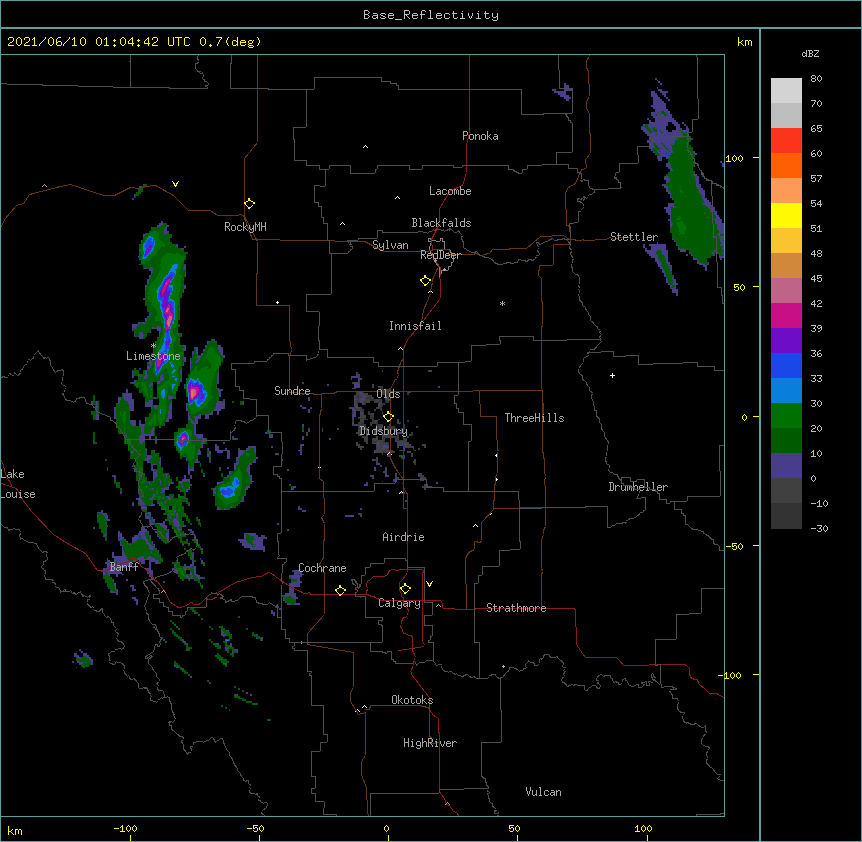Click the blue 36 dBZ legend swatch

[x=786, y=365]
